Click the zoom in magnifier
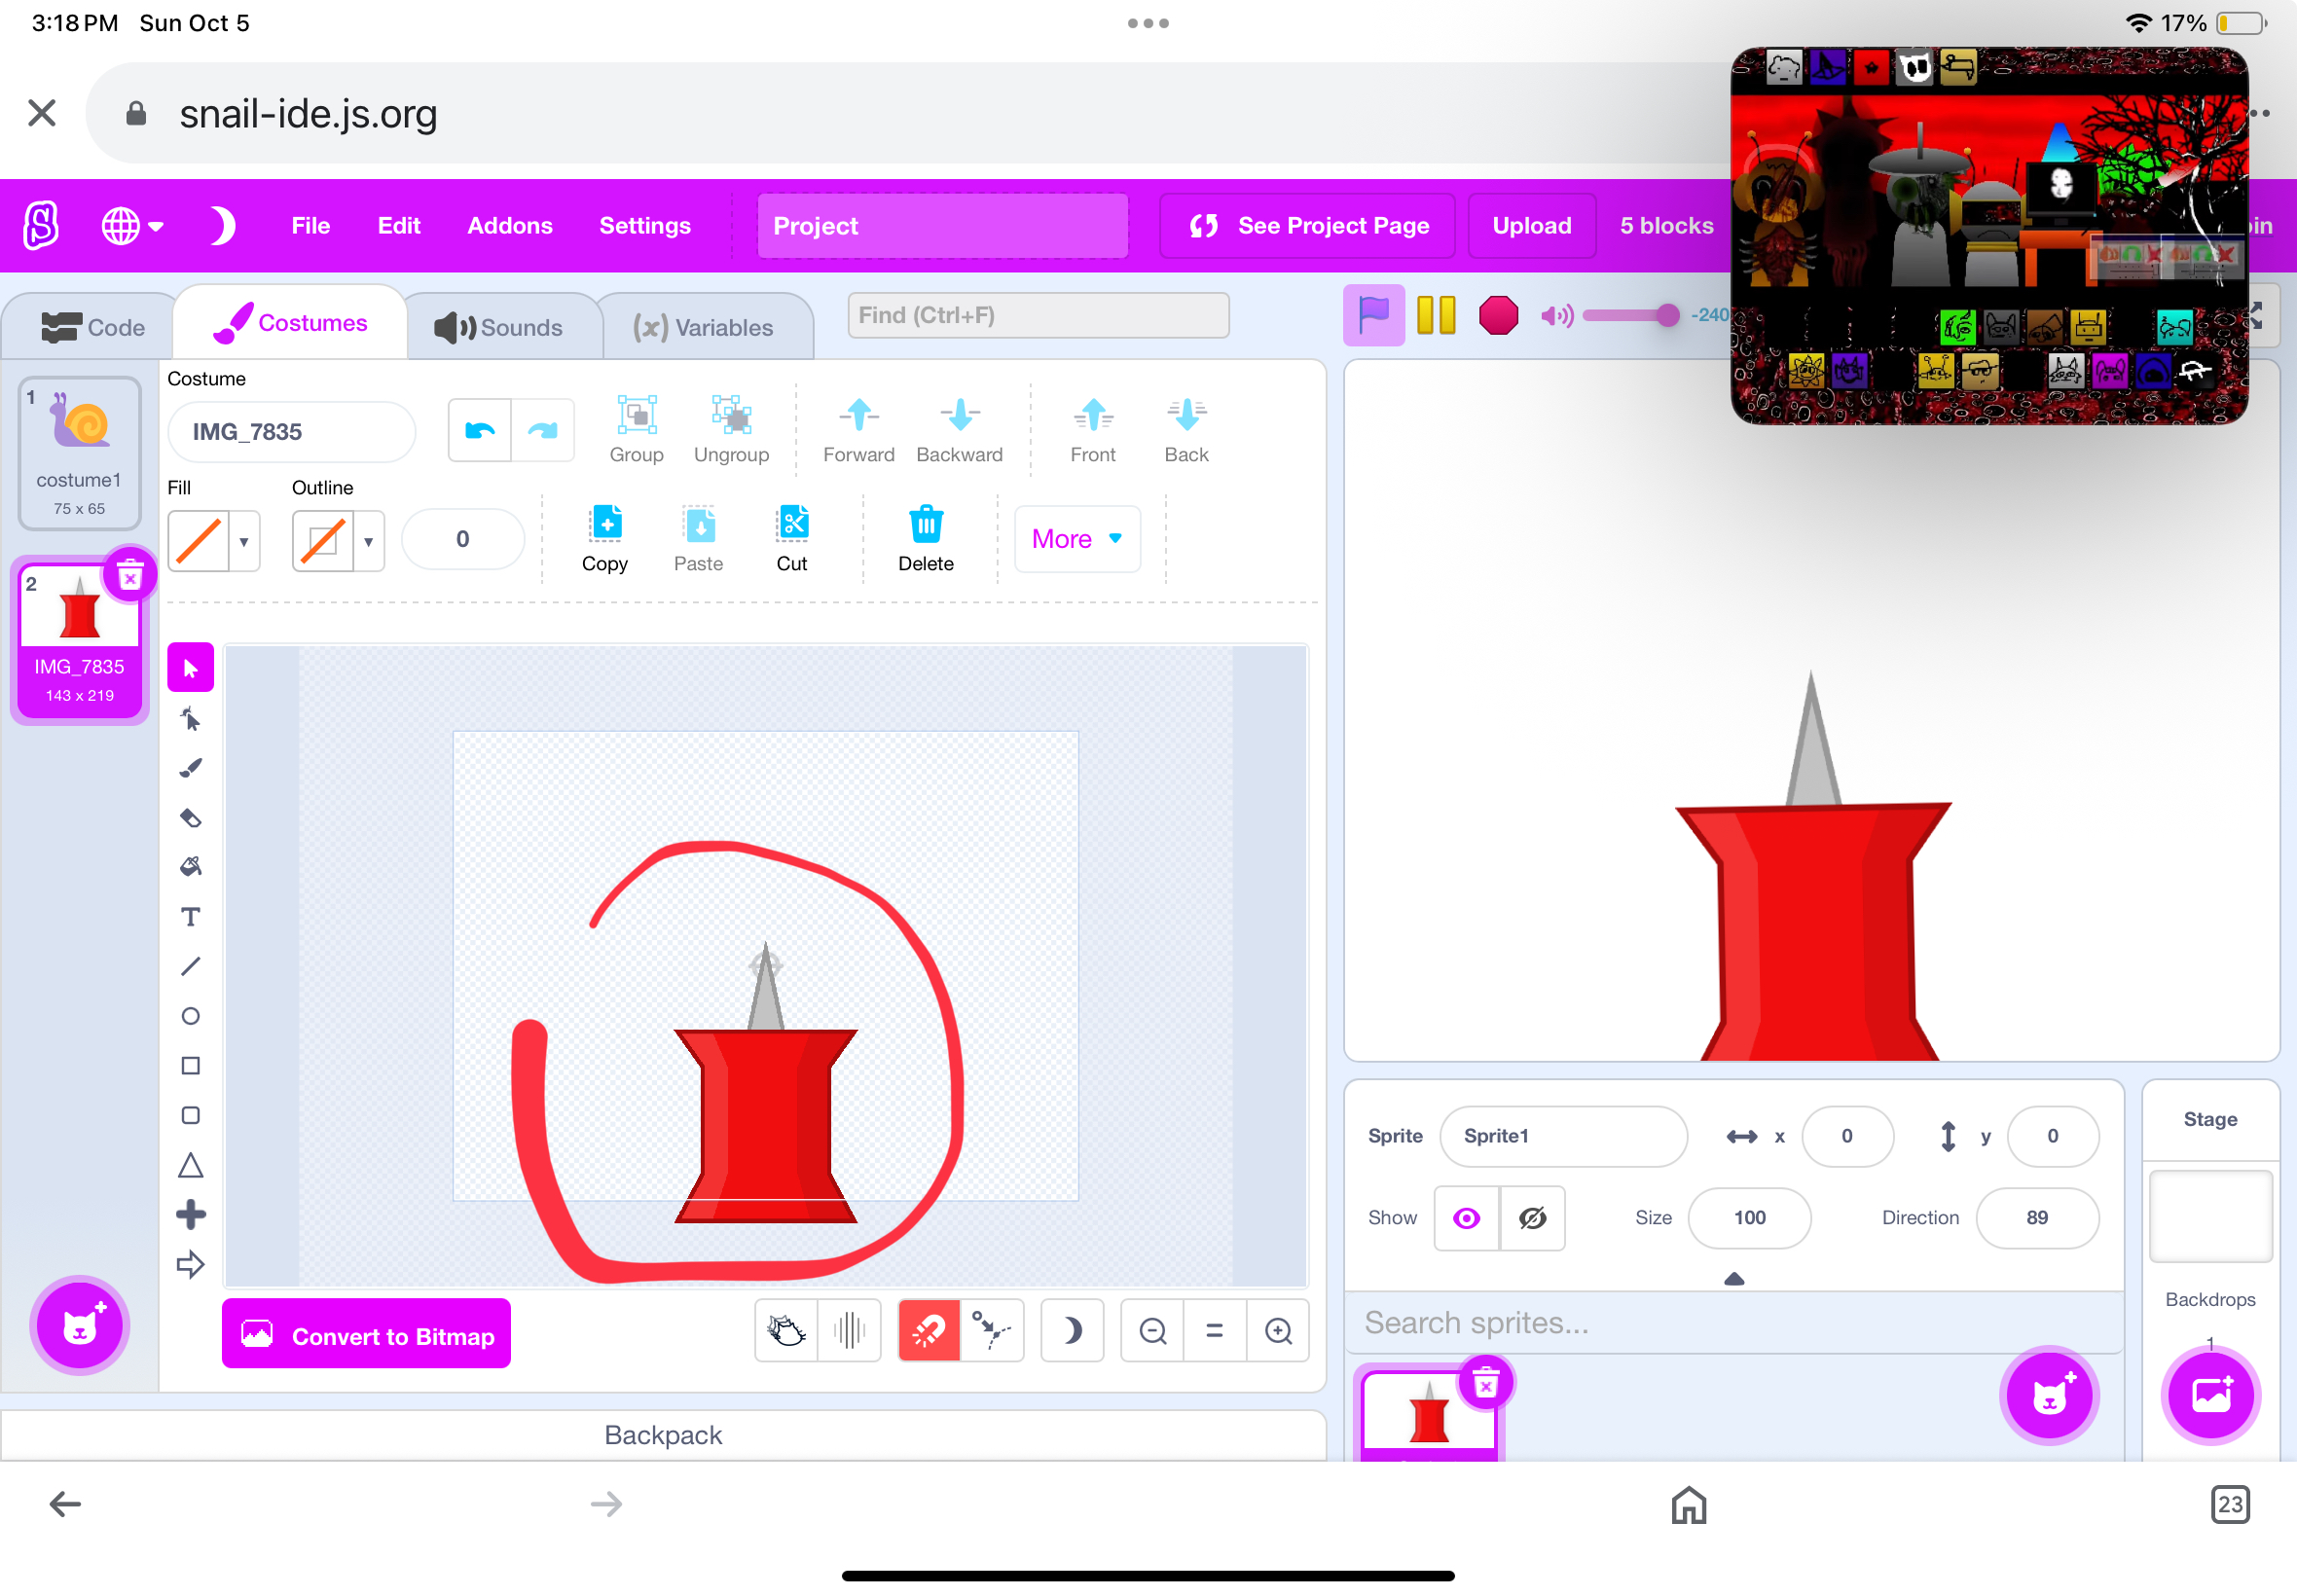 coord(1278,1331)
